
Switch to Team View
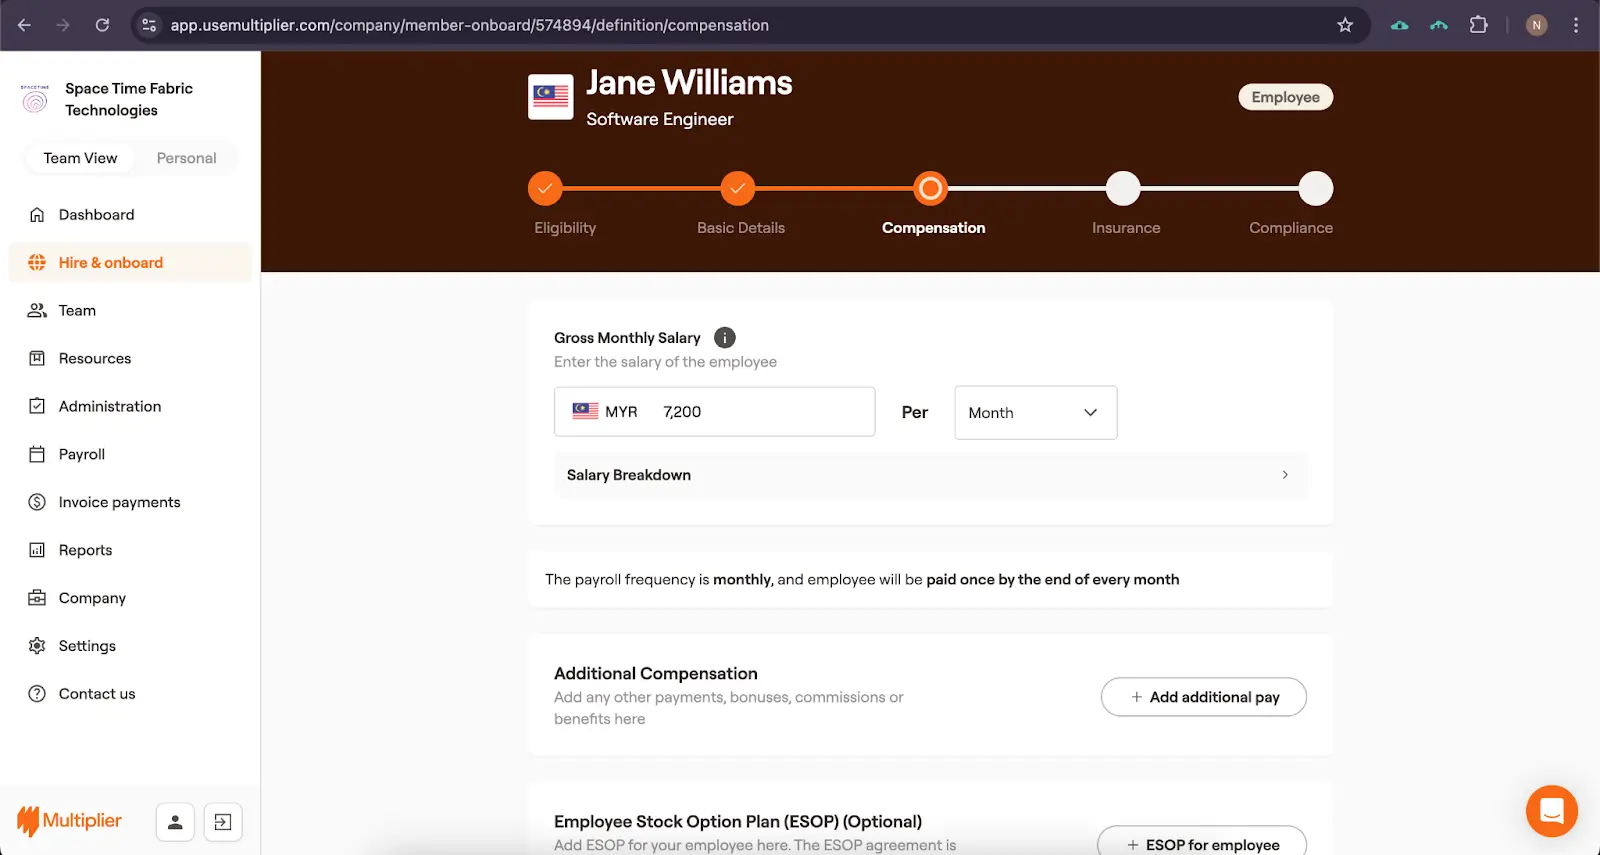tap(80, 158)
